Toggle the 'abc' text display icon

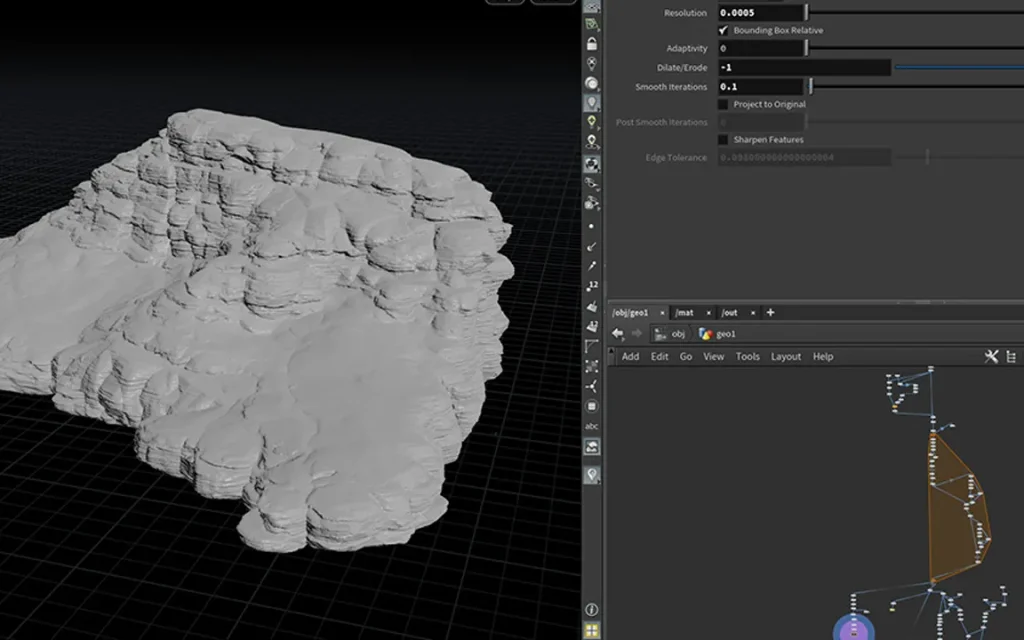click(592, 426)
